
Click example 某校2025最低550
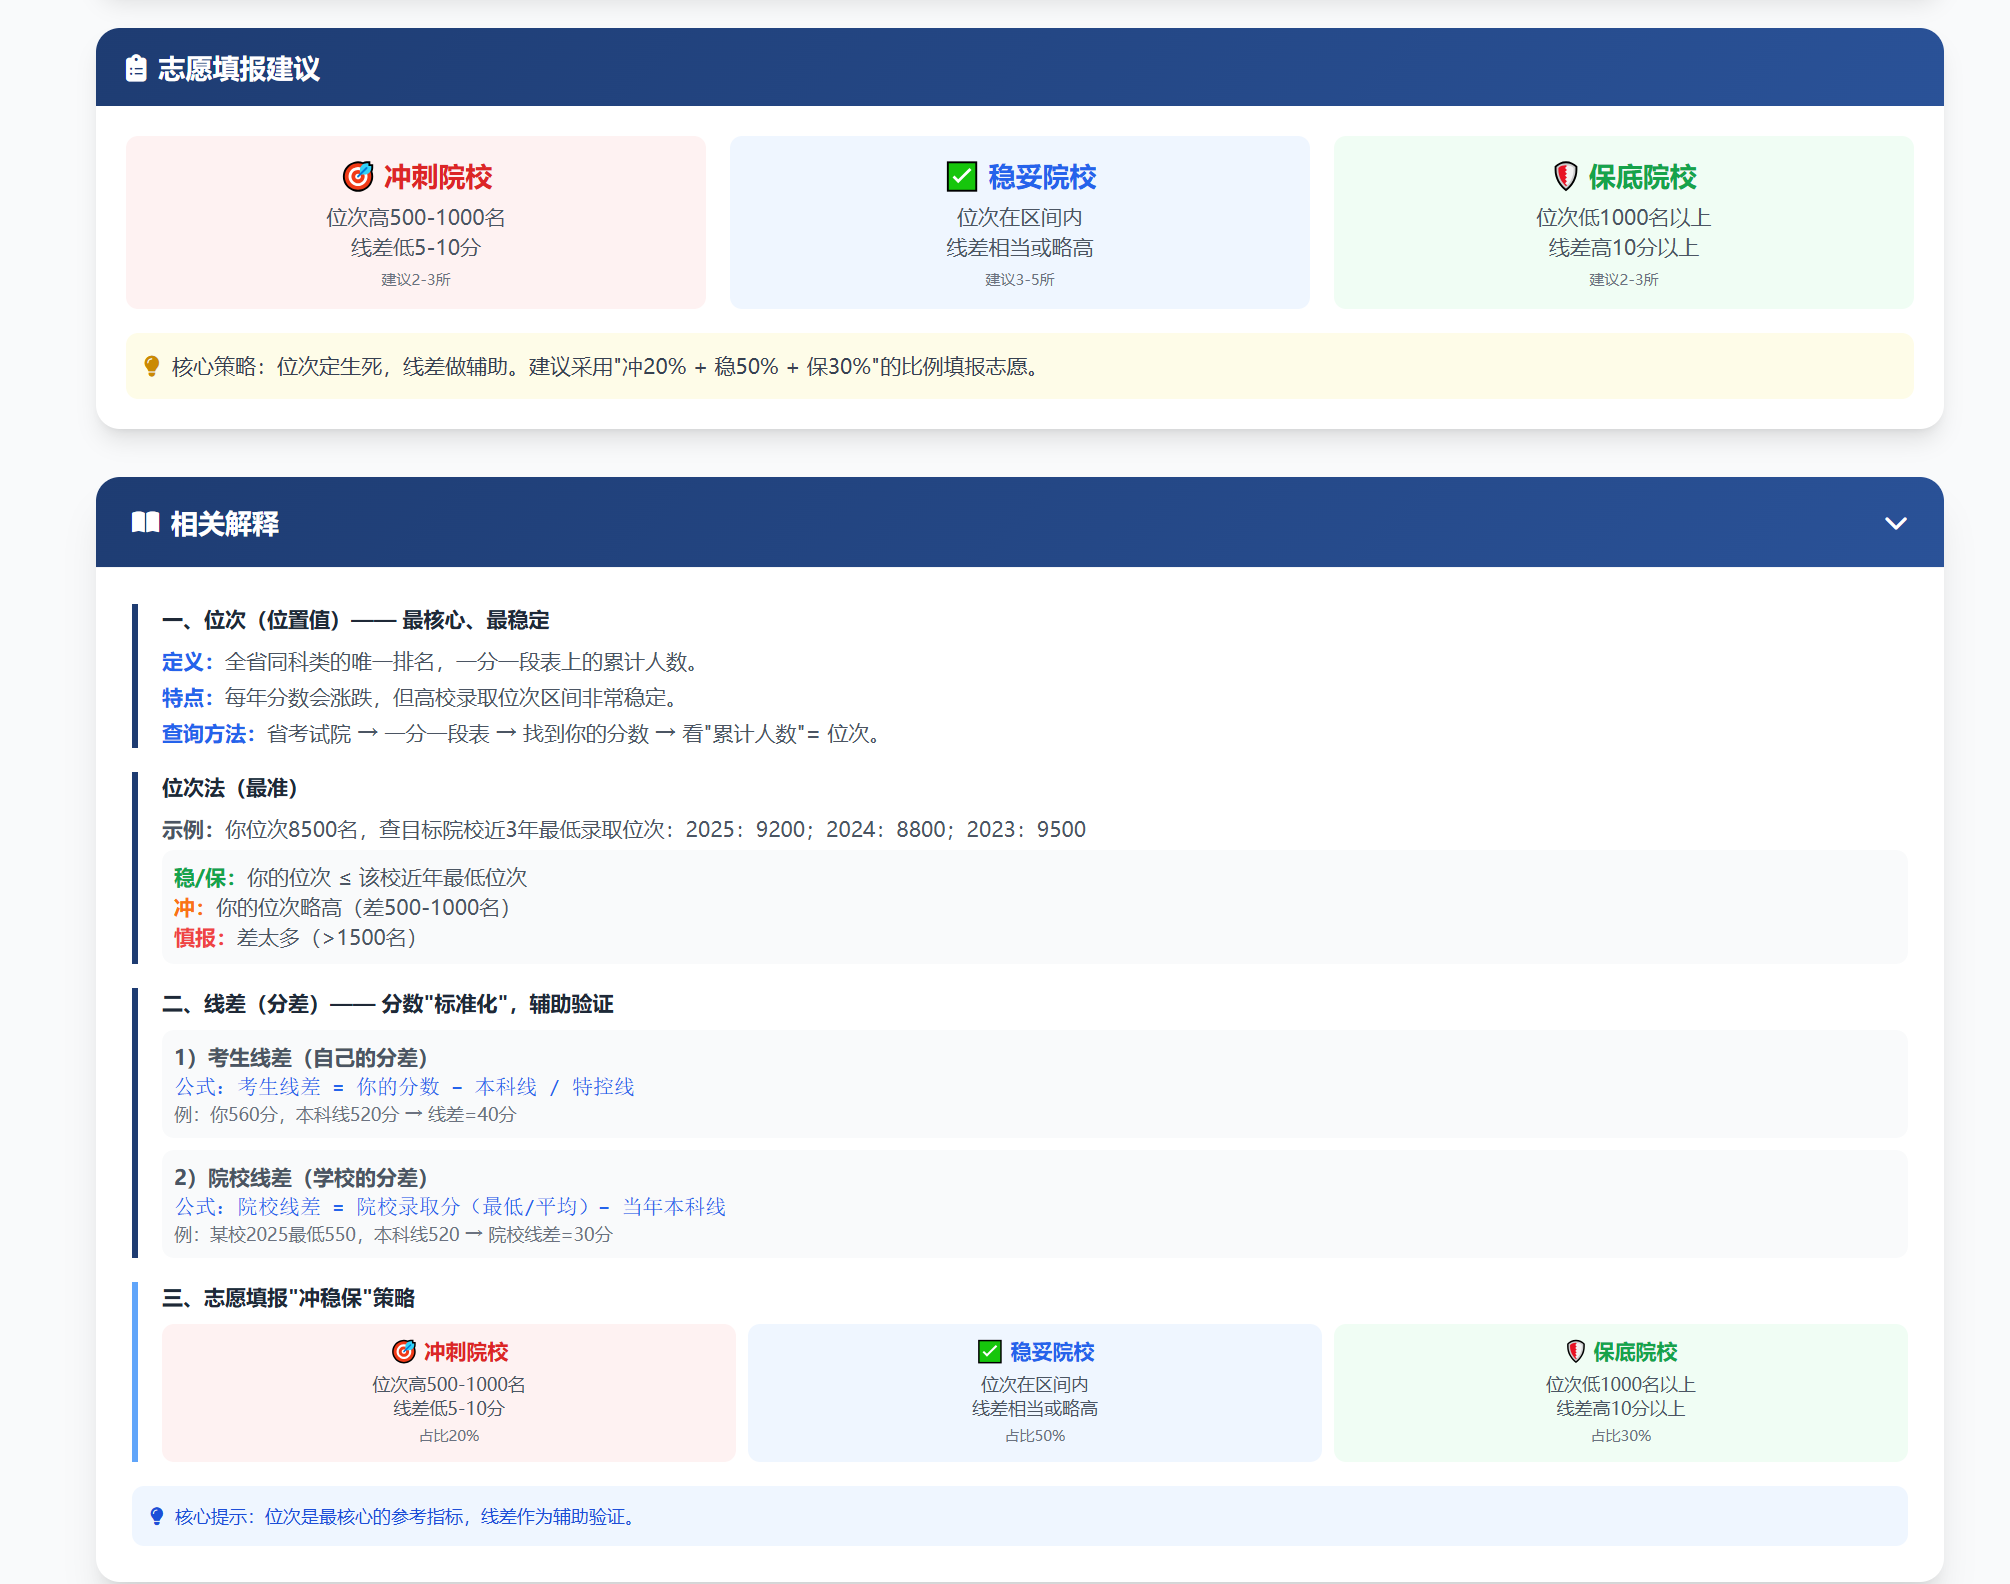pyautogui.click(x=393, y=1234)
